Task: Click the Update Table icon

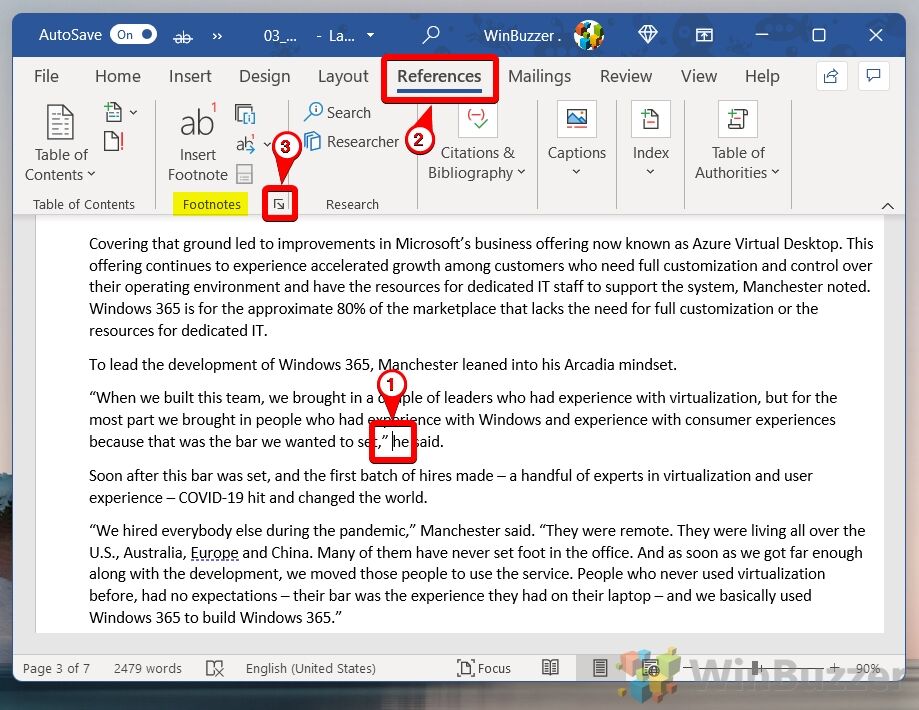Action: [x=113, y=140]
